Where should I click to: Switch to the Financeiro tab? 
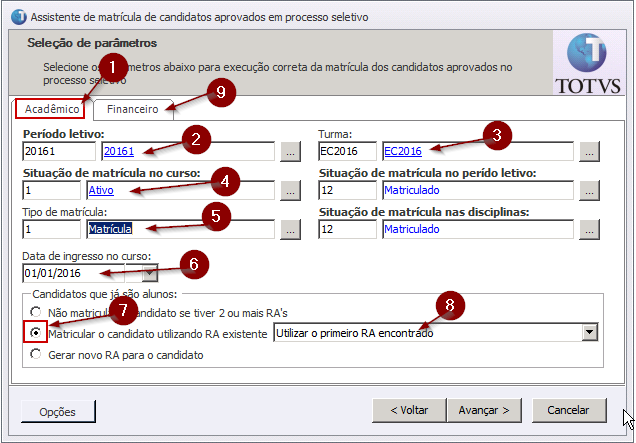(x=133, y=108)
